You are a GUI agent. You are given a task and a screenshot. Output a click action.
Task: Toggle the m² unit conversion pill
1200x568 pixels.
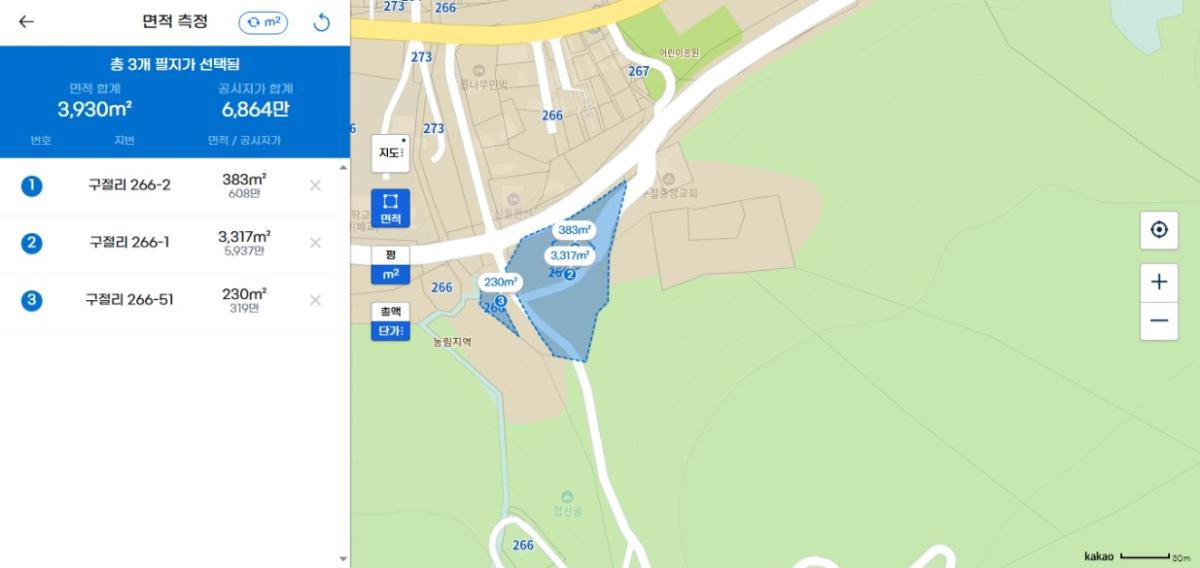coord(263,22)
